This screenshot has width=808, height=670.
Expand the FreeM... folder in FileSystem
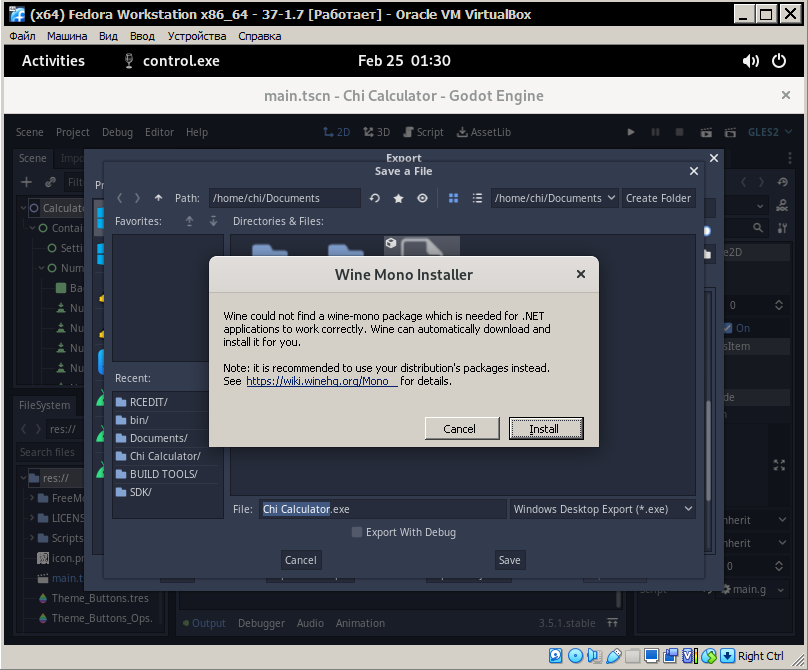pyautogui.click(x=32, y=498)
